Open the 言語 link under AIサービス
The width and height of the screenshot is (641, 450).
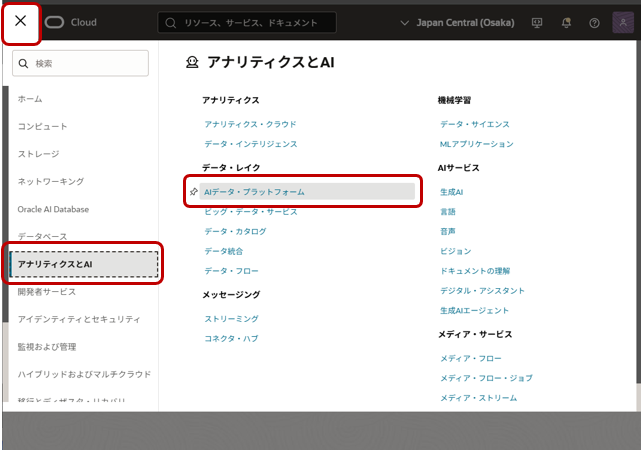[x=448, y=211]
